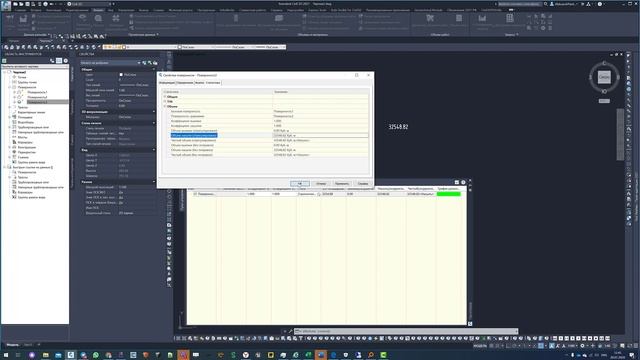This screenshot has height=360, width=640.
Task: Click the 32548.82 label in the drawing
Action: click(x=398, y=127)
